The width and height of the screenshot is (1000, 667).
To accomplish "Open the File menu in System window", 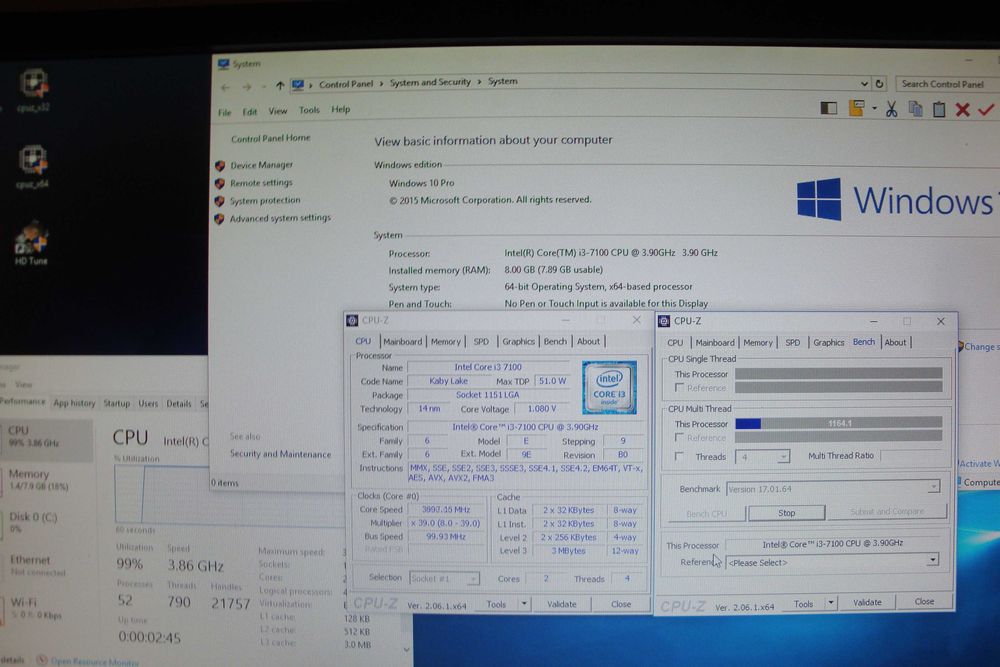I will pyautogui.click(x=224, y=112).
